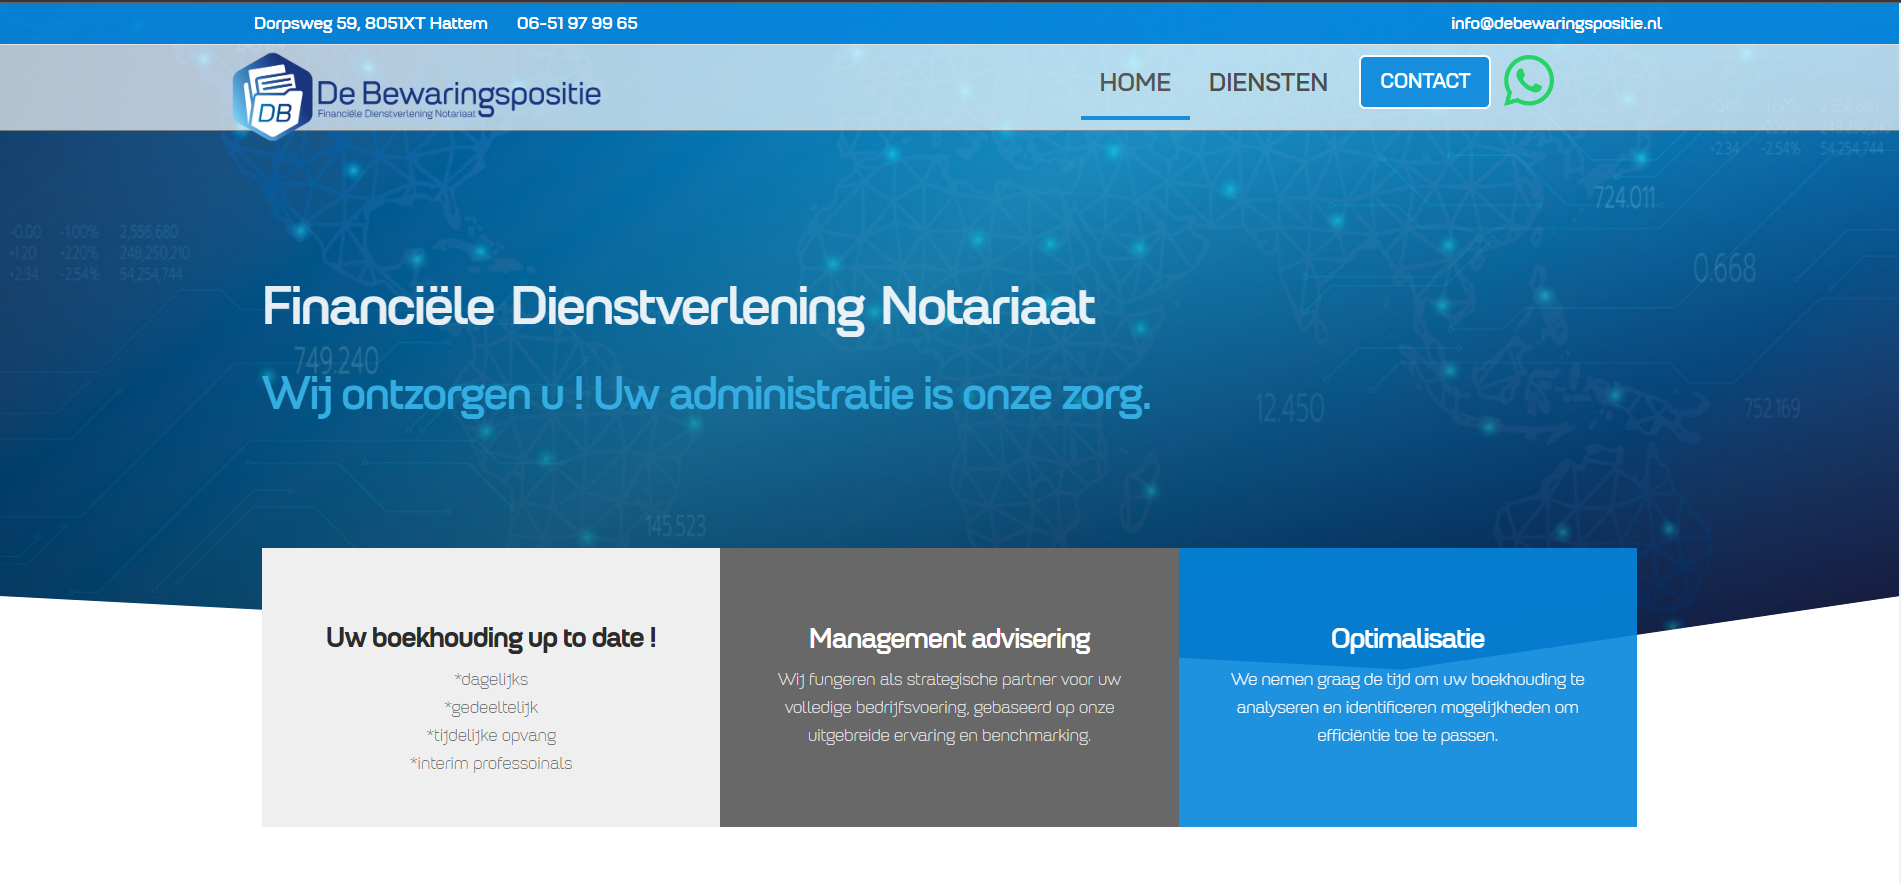Click the 'Wij ontzorgen u' tagline
This screenshot has width=1901, height=883.
click(706, 394)
